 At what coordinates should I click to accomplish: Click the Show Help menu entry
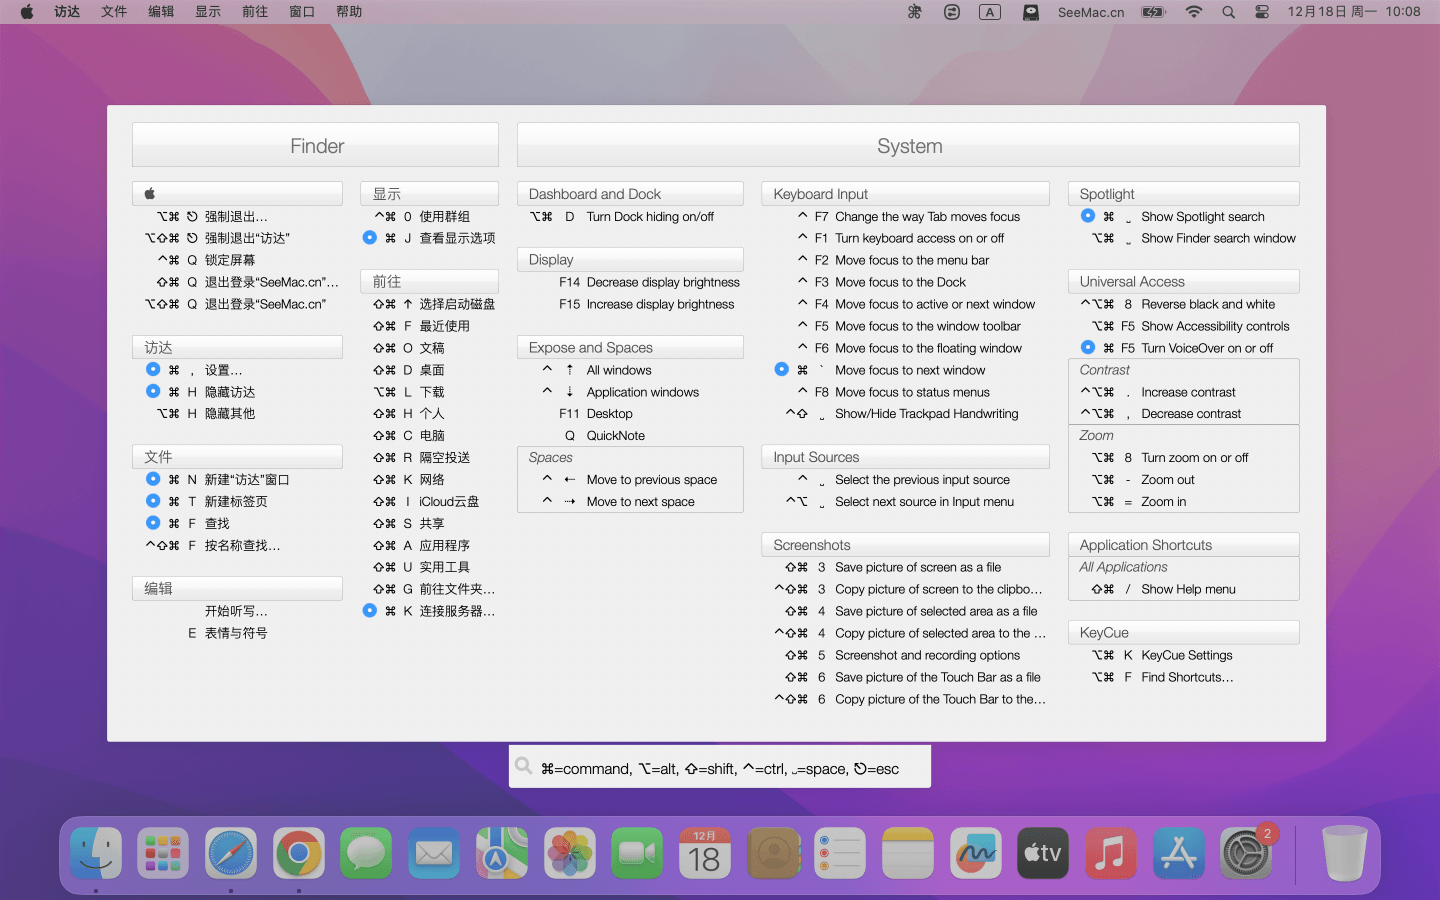coord(1188,589)
